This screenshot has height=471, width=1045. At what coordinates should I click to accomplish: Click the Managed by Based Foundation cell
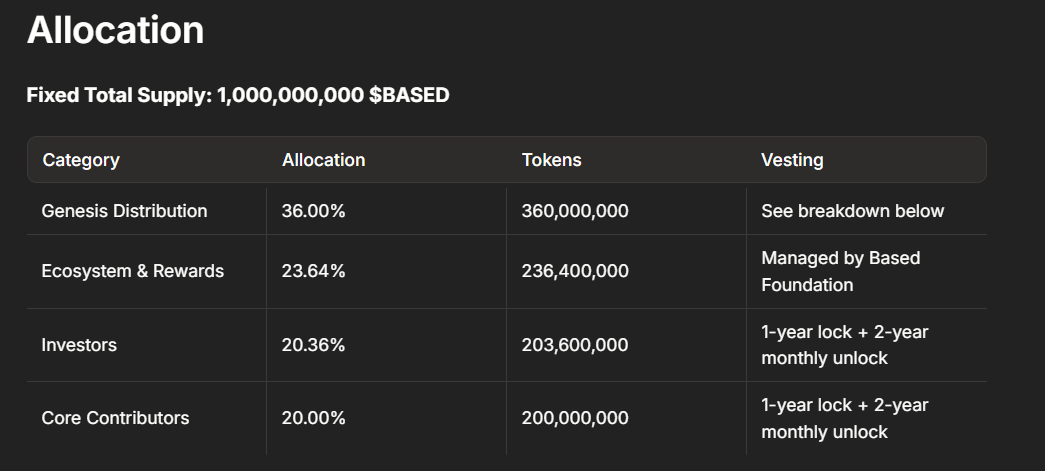point(840,271)
